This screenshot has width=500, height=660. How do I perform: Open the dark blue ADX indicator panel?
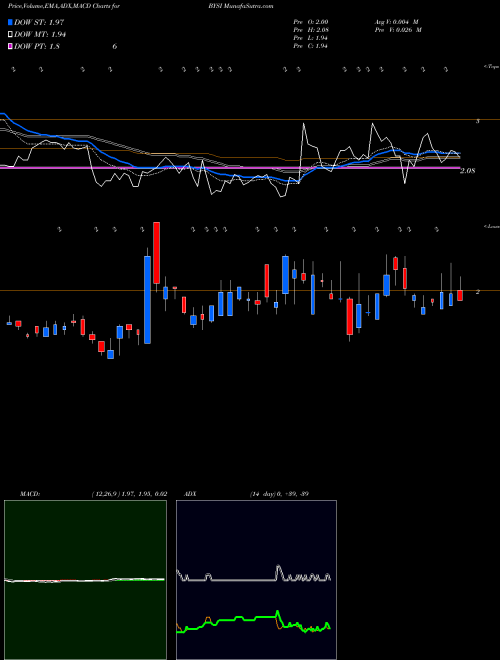click(256, 580)
